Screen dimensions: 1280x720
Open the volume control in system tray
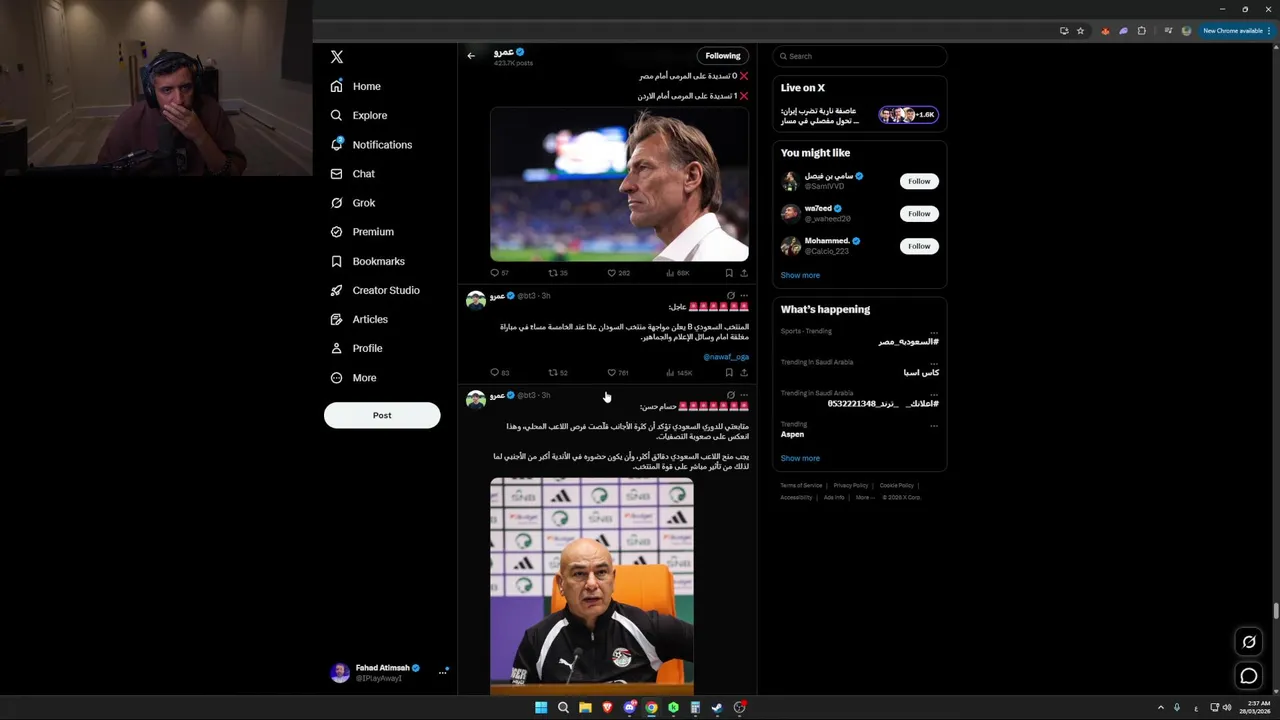tap(1227, 708)
